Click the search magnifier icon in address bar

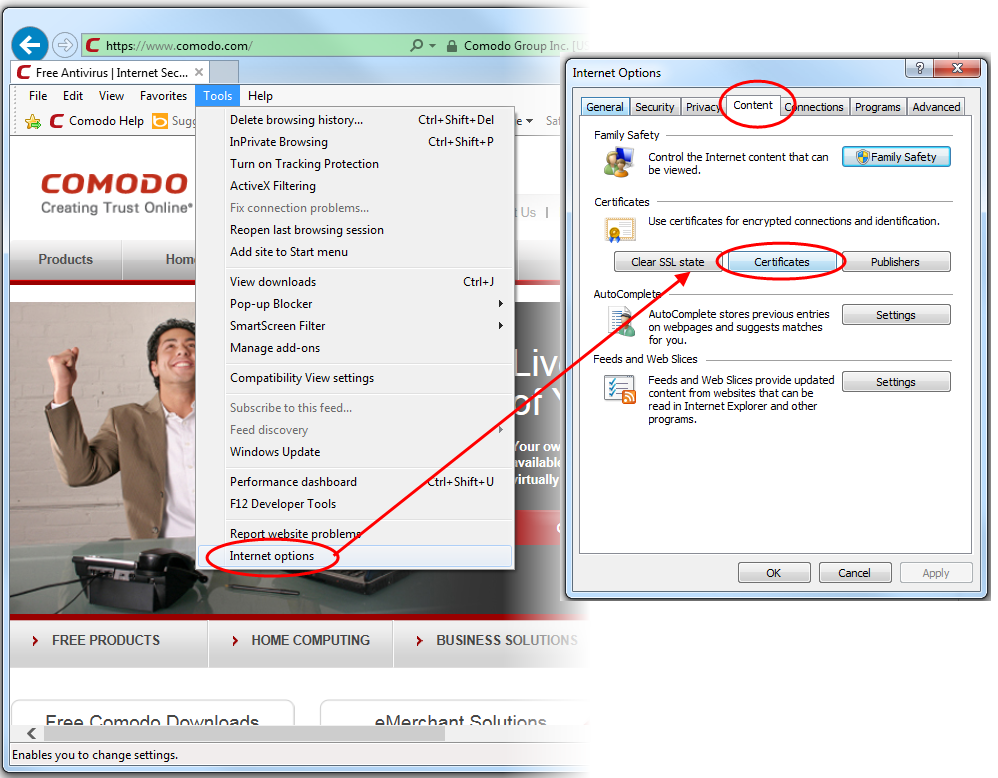tap(416, 45)
